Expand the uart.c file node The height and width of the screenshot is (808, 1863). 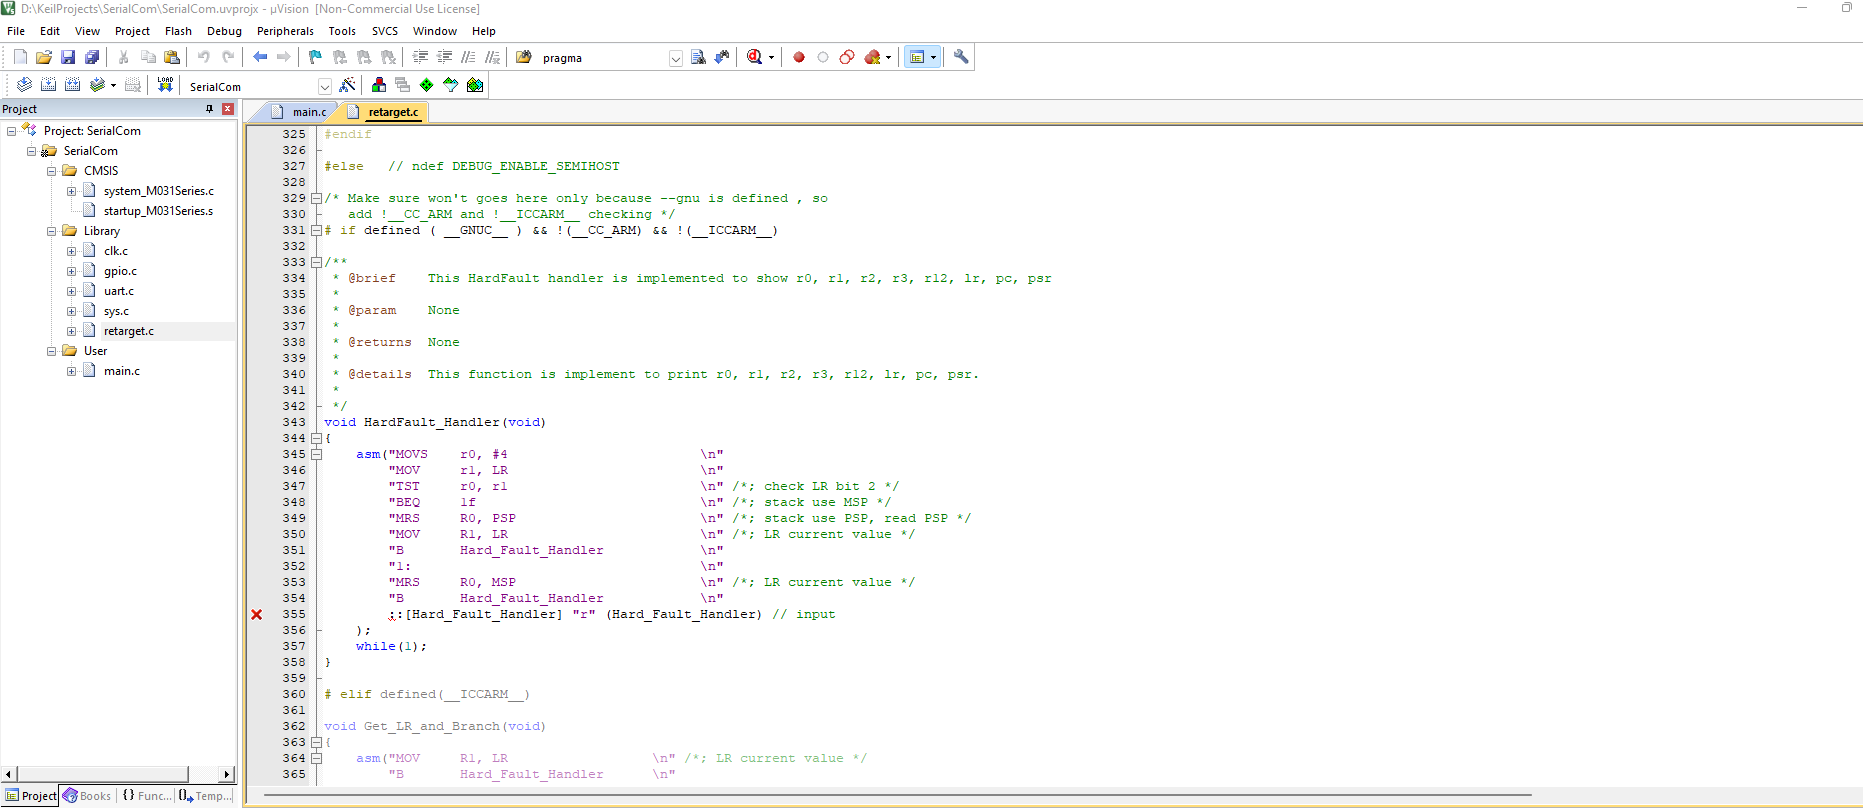point(71,291)
